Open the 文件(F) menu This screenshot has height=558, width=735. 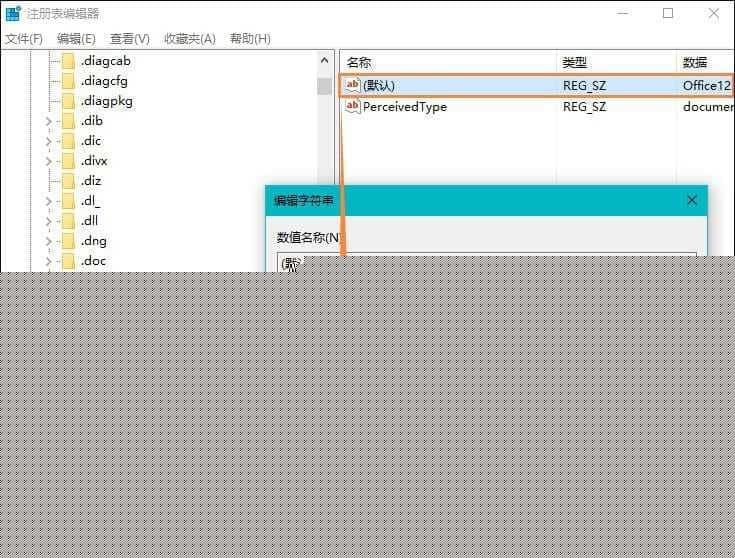click(24, 38)
